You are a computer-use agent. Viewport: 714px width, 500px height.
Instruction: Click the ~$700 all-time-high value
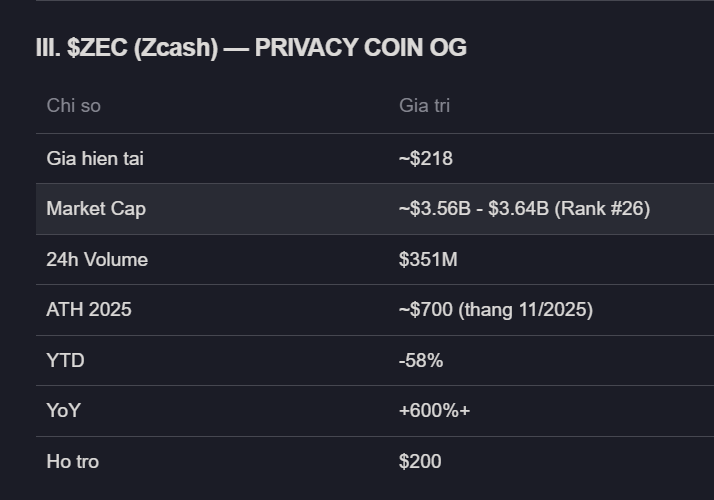click(x=426, y=310)
